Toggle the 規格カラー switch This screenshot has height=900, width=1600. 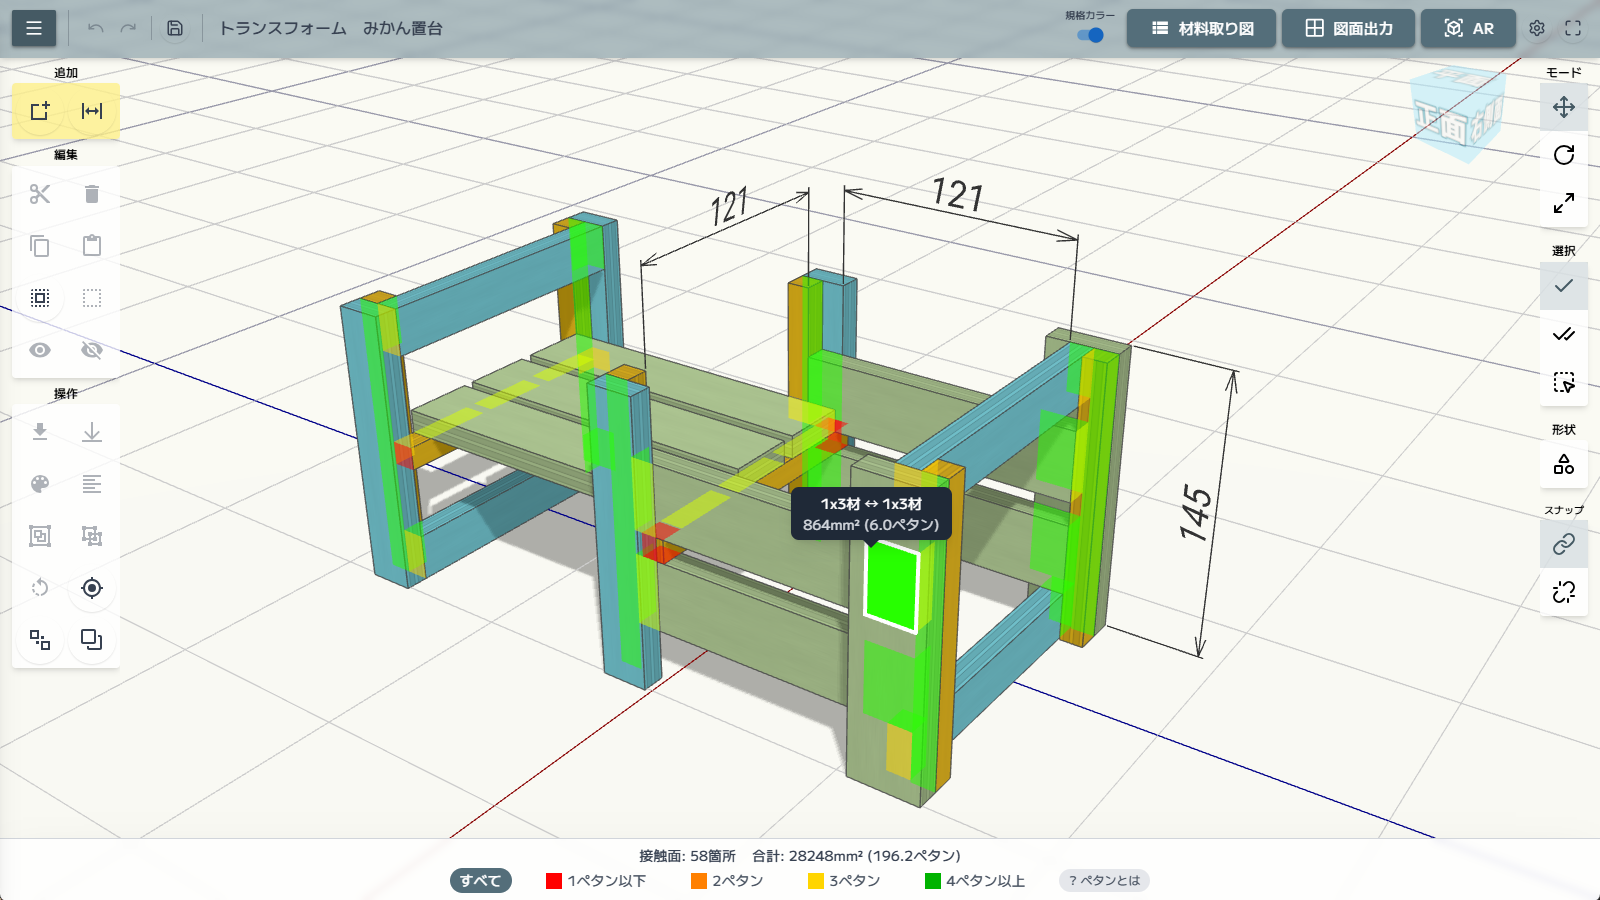[1090, 35]
